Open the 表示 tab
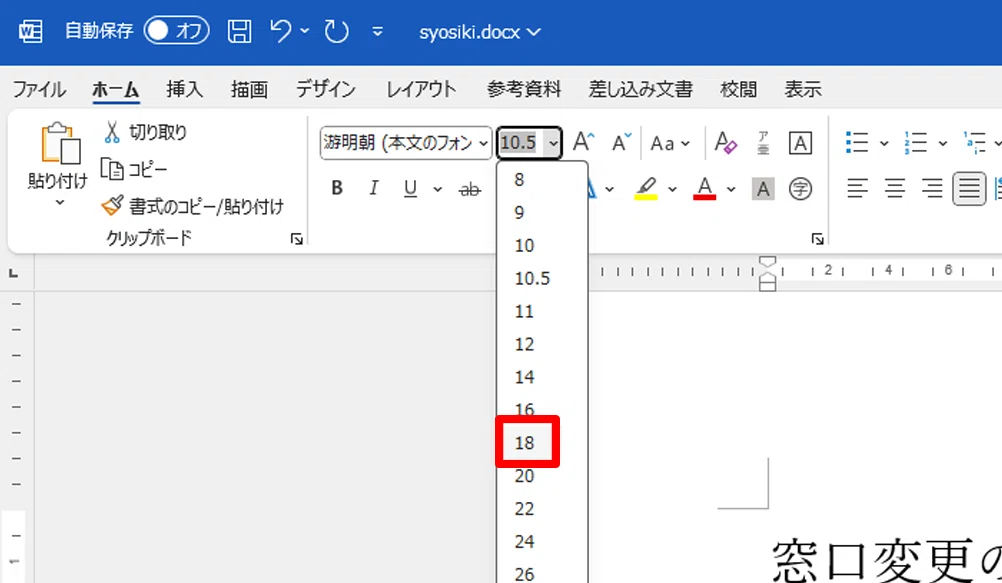This screenshot has width=1002, height=583. (803, 89)
